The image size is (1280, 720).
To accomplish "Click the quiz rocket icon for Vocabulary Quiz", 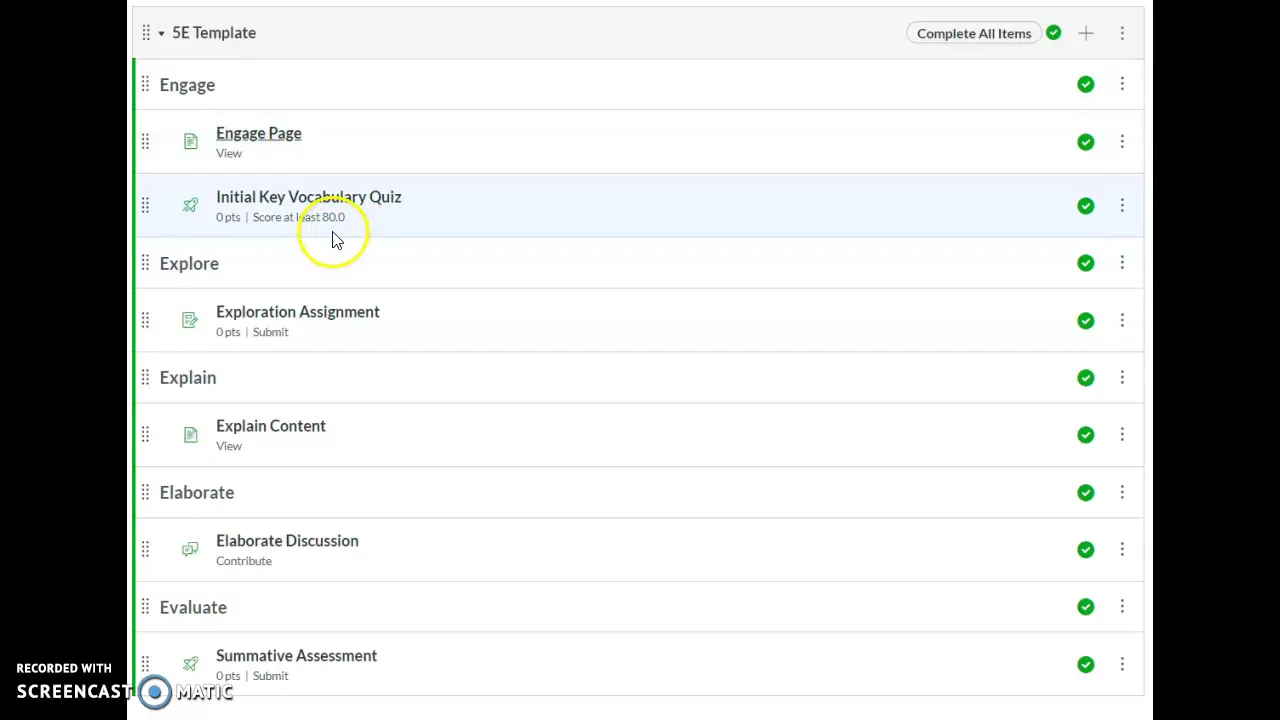I will (x=190, y=205).
